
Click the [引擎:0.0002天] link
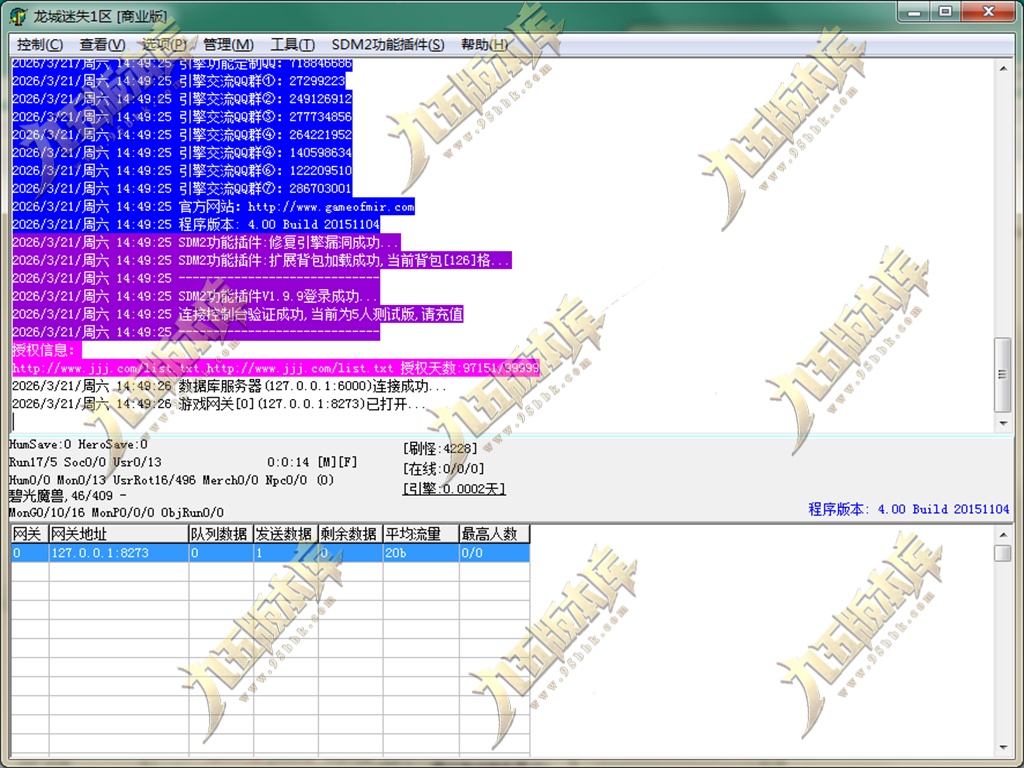tap(454, 488)
